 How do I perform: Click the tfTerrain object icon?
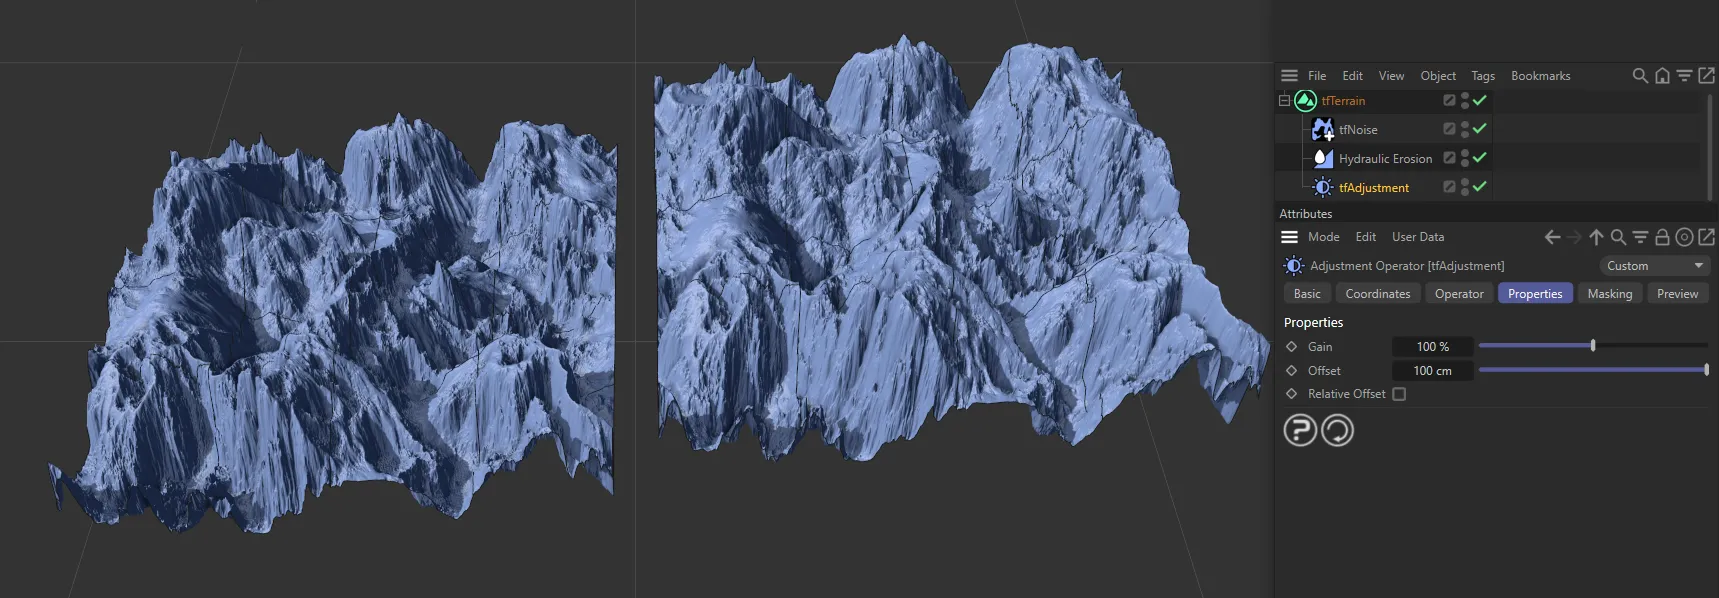(x=1305, y=101)
